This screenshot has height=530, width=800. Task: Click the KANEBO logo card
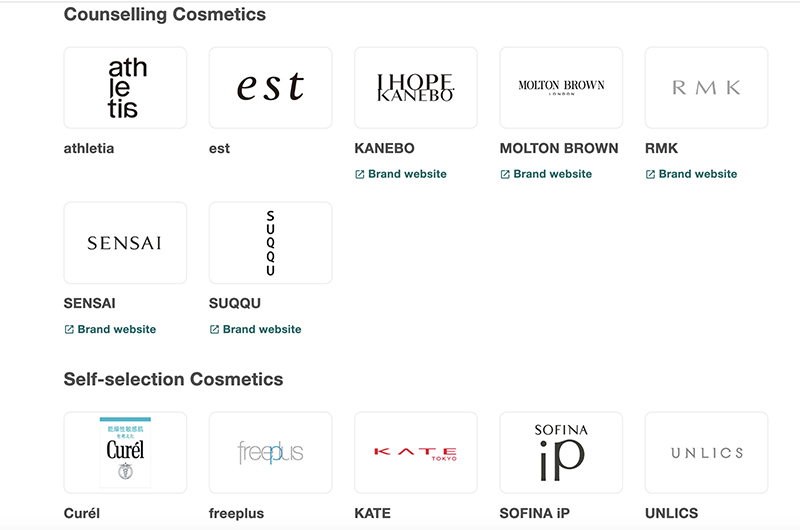click(416, 88)
